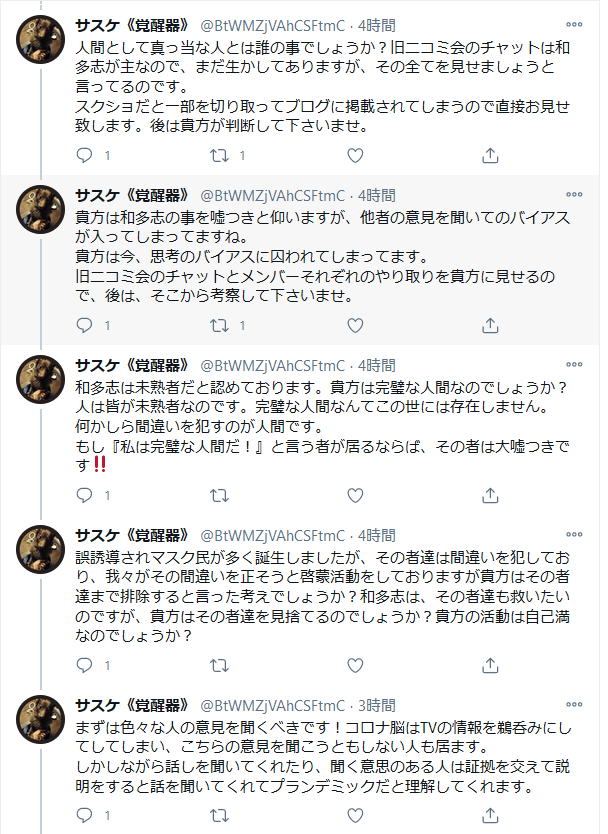Like the highlighted tweet about バイアス
608x834 pixels.
[x=354, y=325]
